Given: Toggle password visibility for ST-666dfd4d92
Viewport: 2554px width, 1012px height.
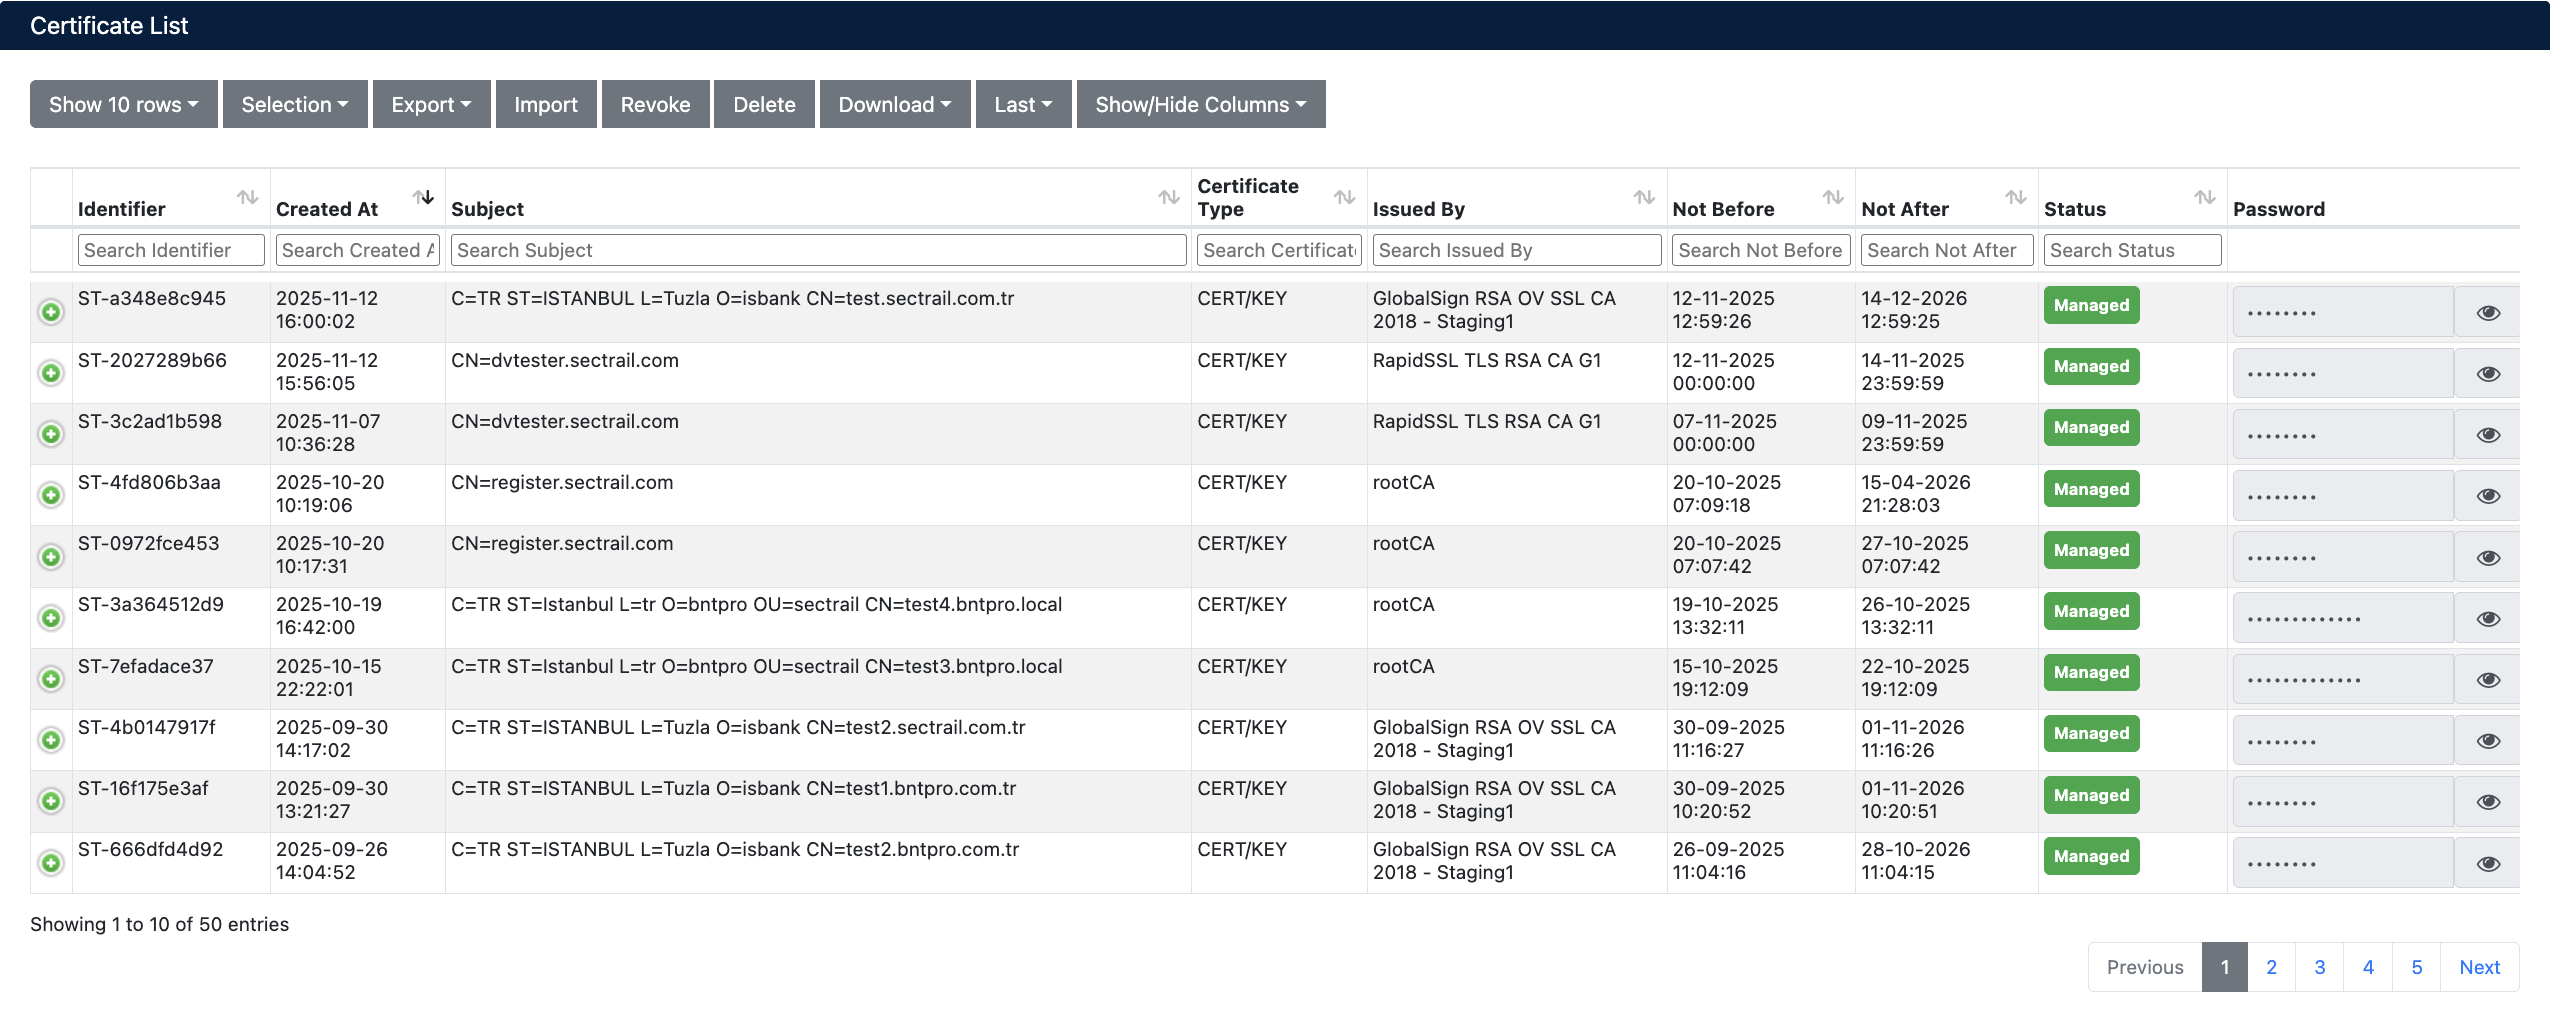Looking at the screenshot, I should (x=2488, y=864).
